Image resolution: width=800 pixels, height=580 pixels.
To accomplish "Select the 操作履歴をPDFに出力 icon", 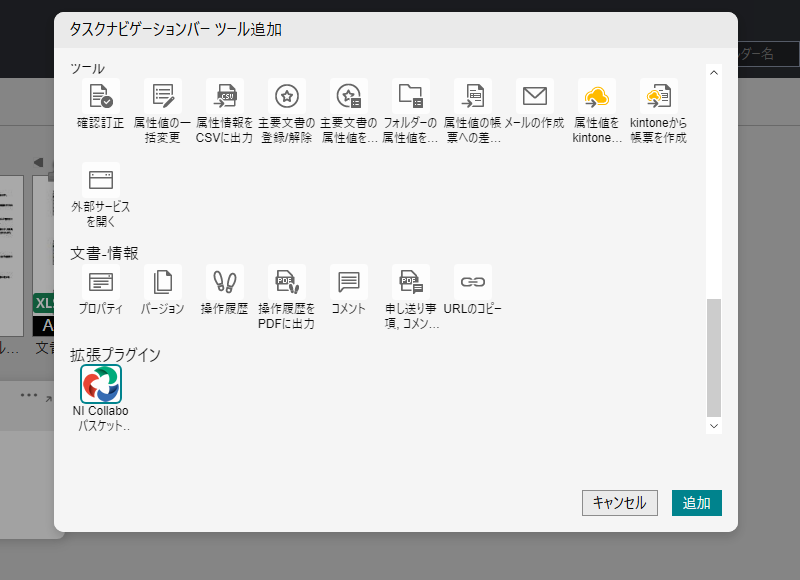I will tap(287, 282).
